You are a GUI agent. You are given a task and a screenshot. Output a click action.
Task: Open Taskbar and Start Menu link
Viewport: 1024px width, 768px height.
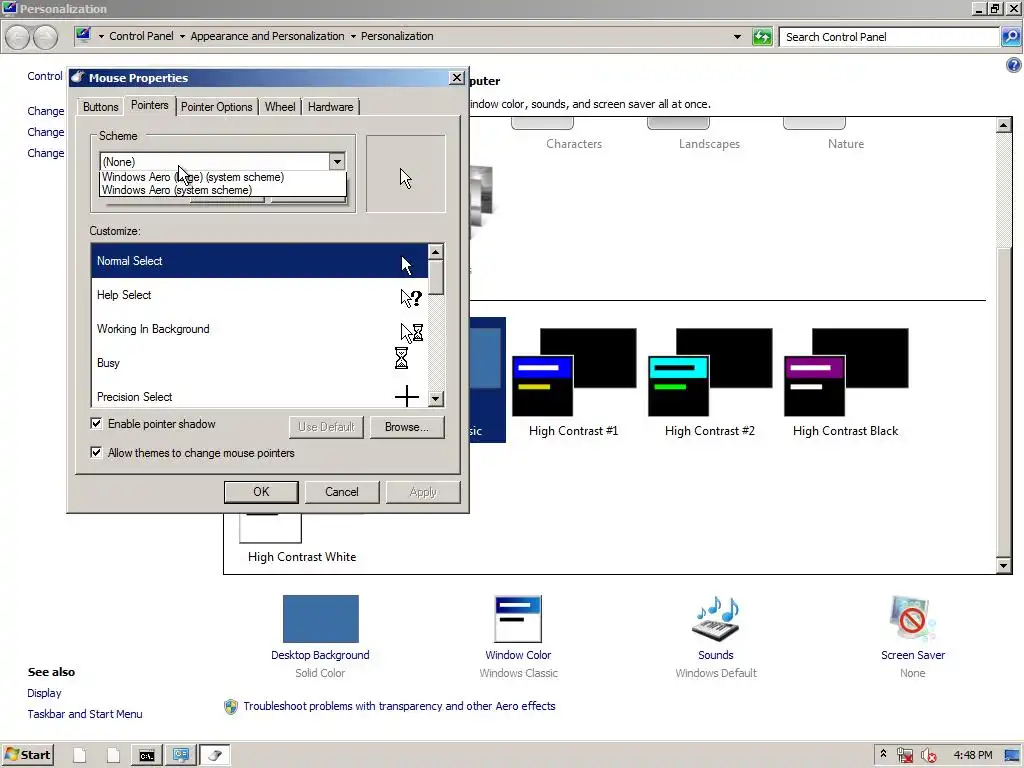(85, 714)
